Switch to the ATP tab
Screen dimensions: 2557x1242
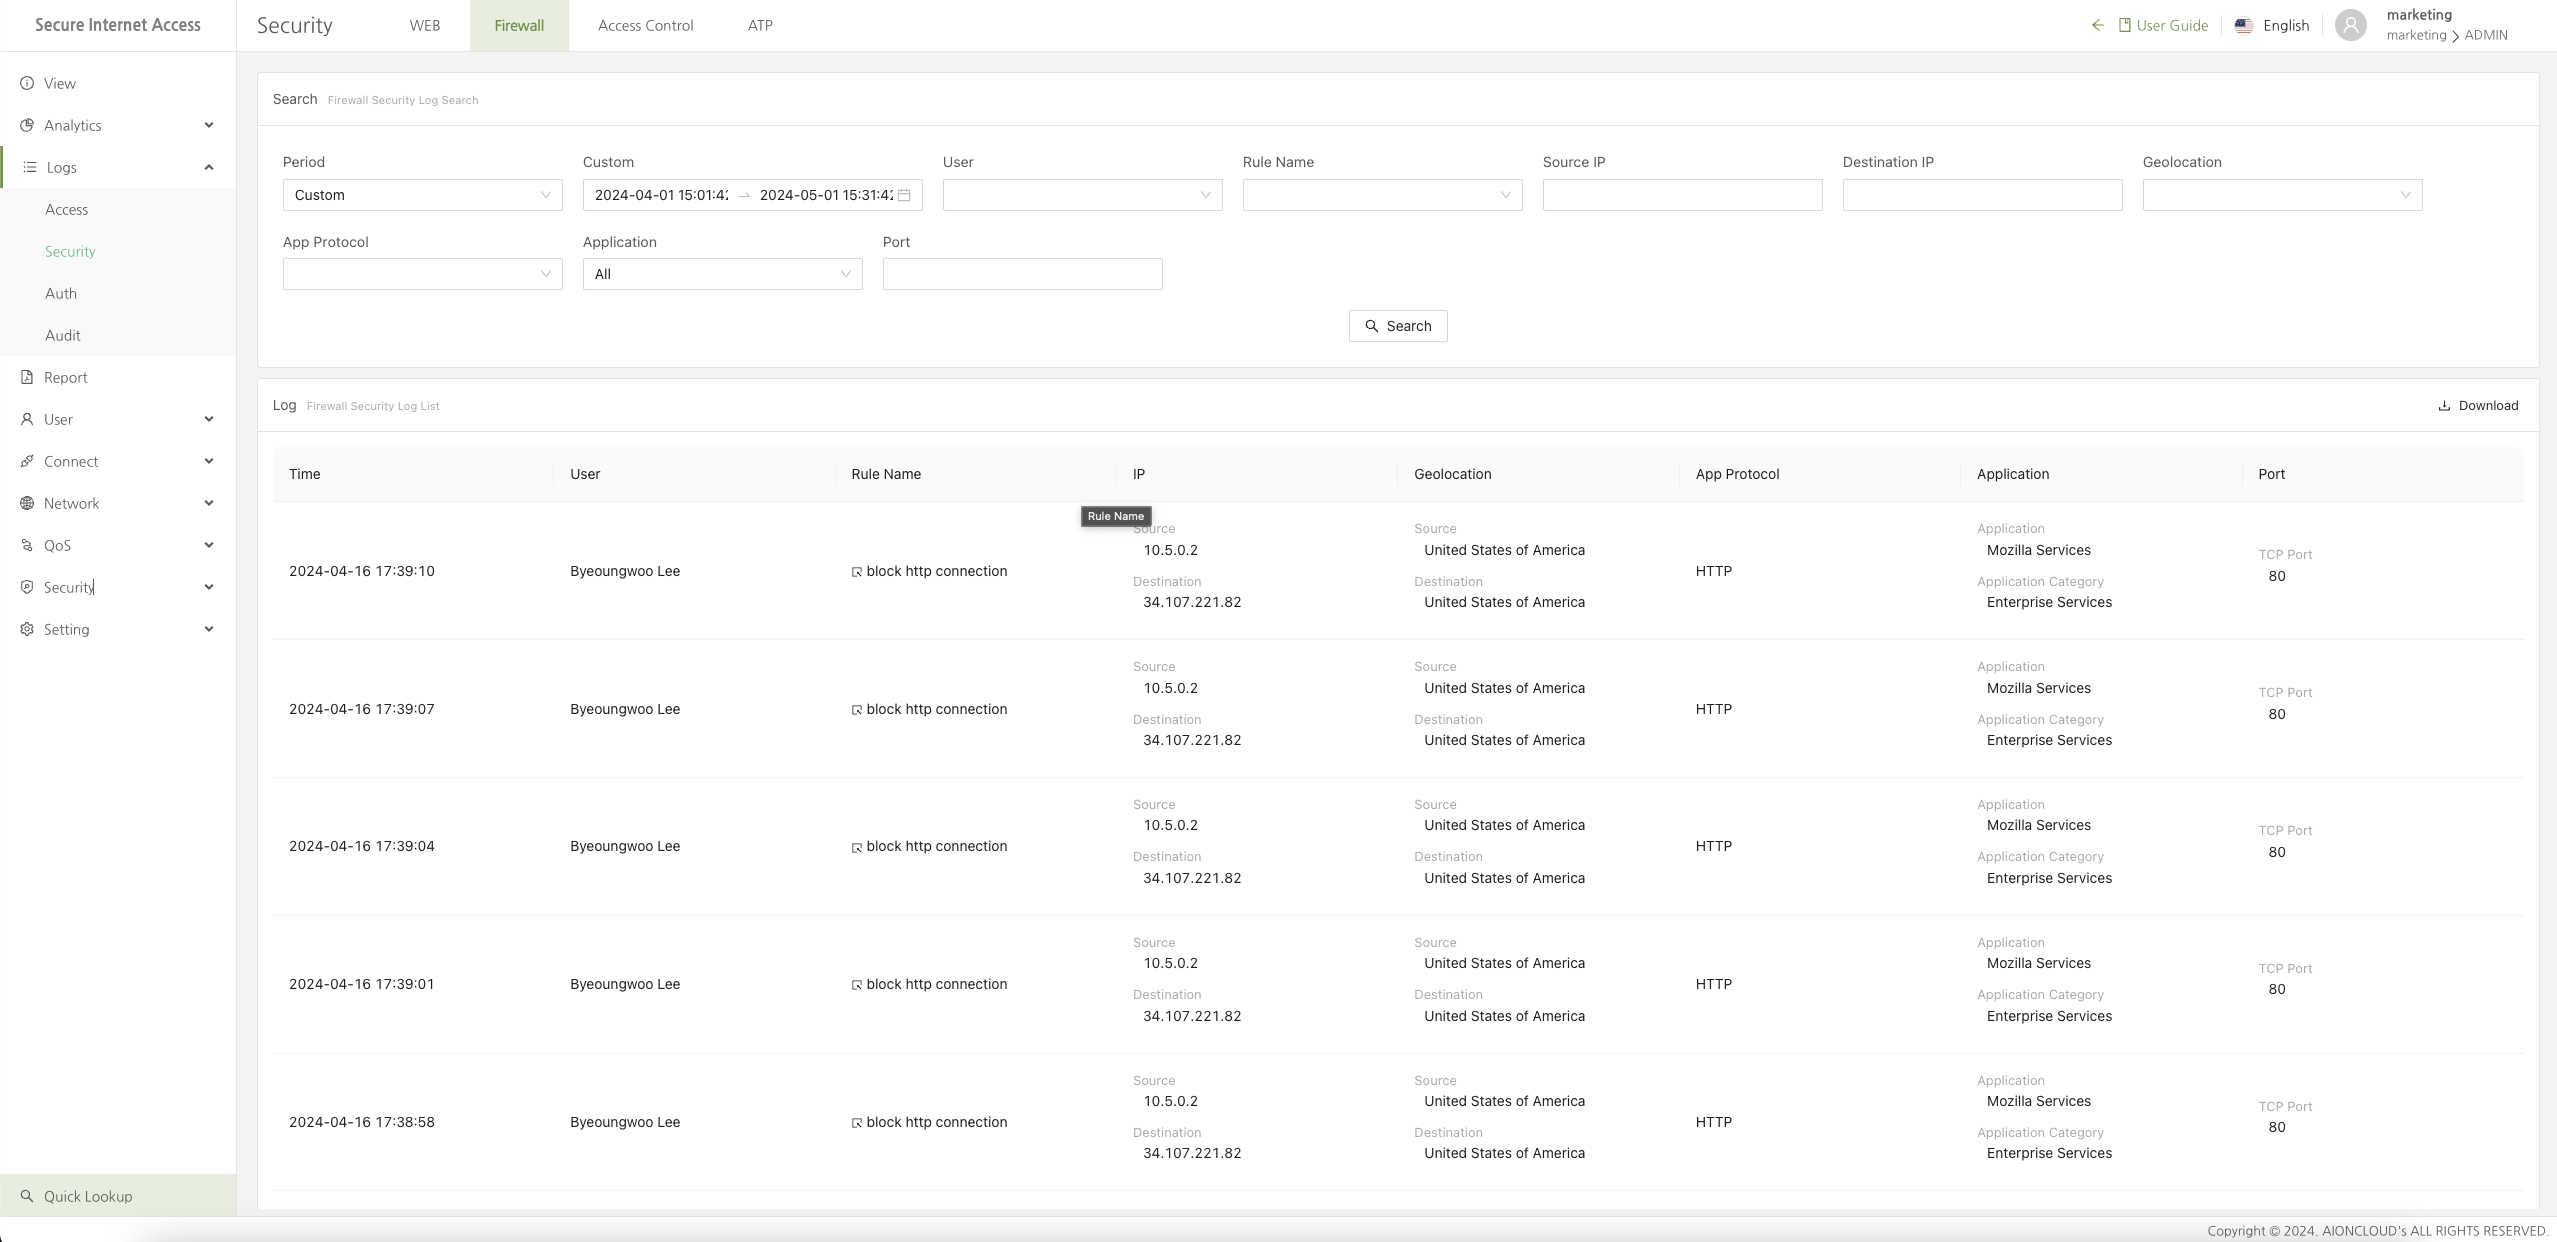pos(760,25)
